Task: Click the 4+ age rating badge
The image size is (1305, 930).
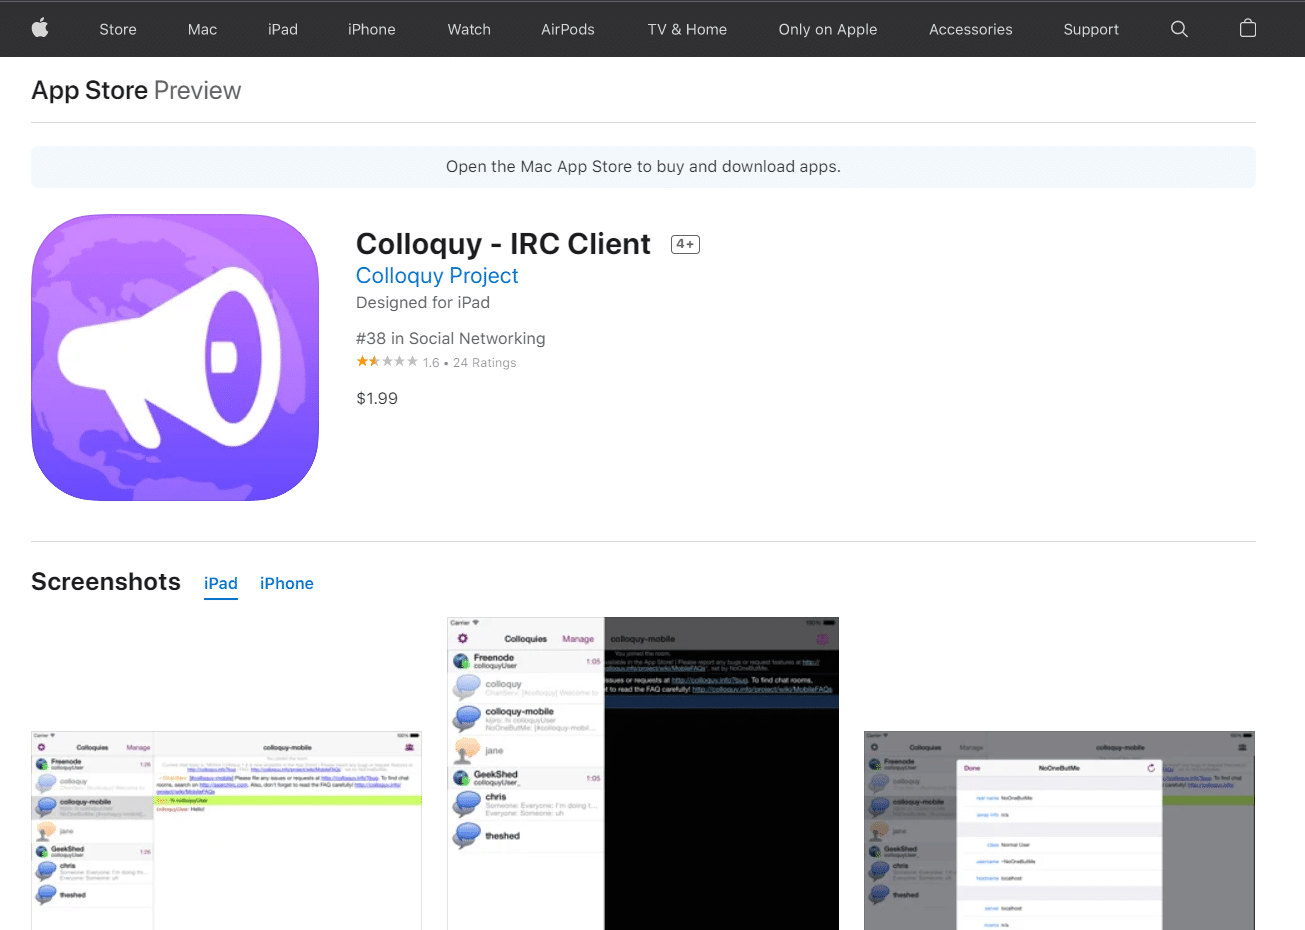Action: tap(685, 244)
